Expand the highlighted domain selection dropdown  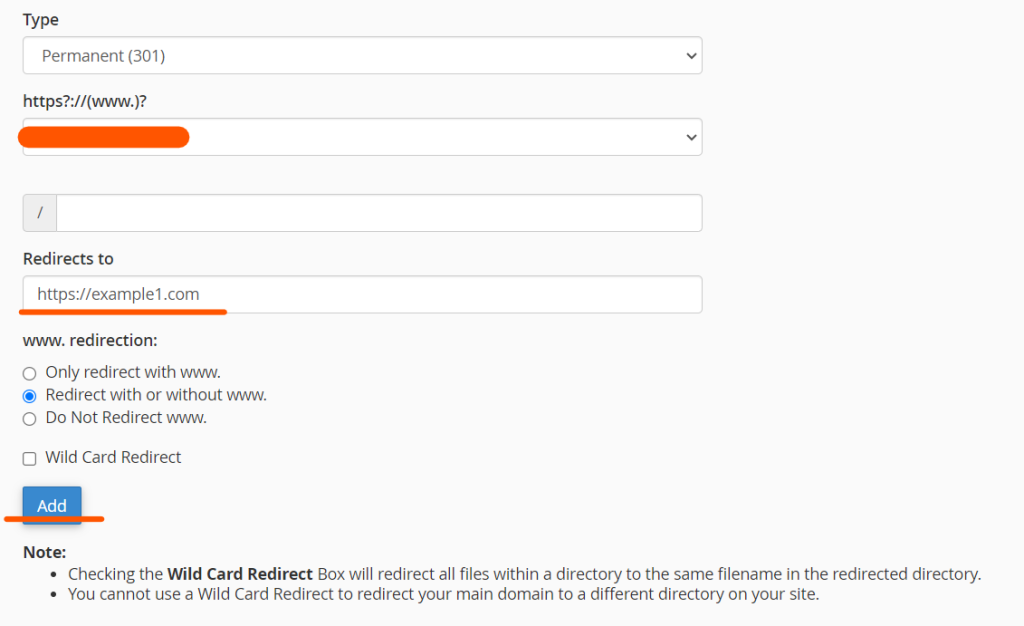(360, 137)
